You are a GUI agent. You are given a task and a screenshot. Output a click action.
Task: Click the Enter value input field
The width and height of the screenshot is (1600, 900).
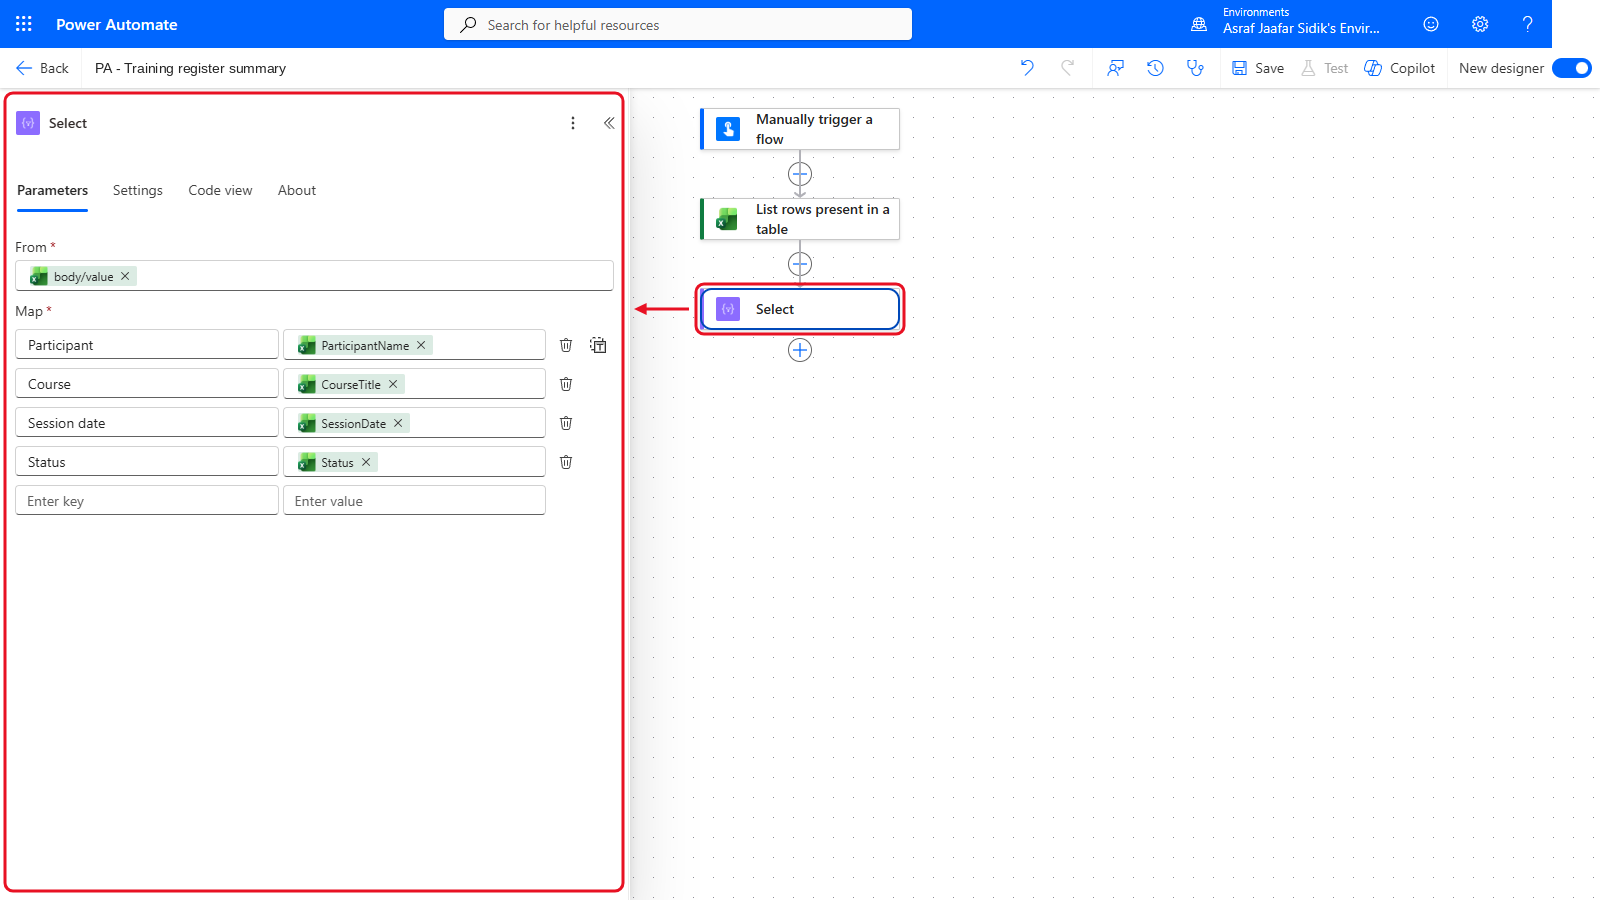(414, 501)
